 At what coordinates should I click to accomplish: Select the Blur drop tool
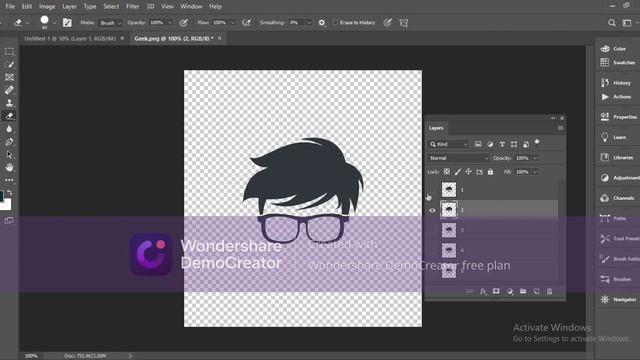[9, 129]
